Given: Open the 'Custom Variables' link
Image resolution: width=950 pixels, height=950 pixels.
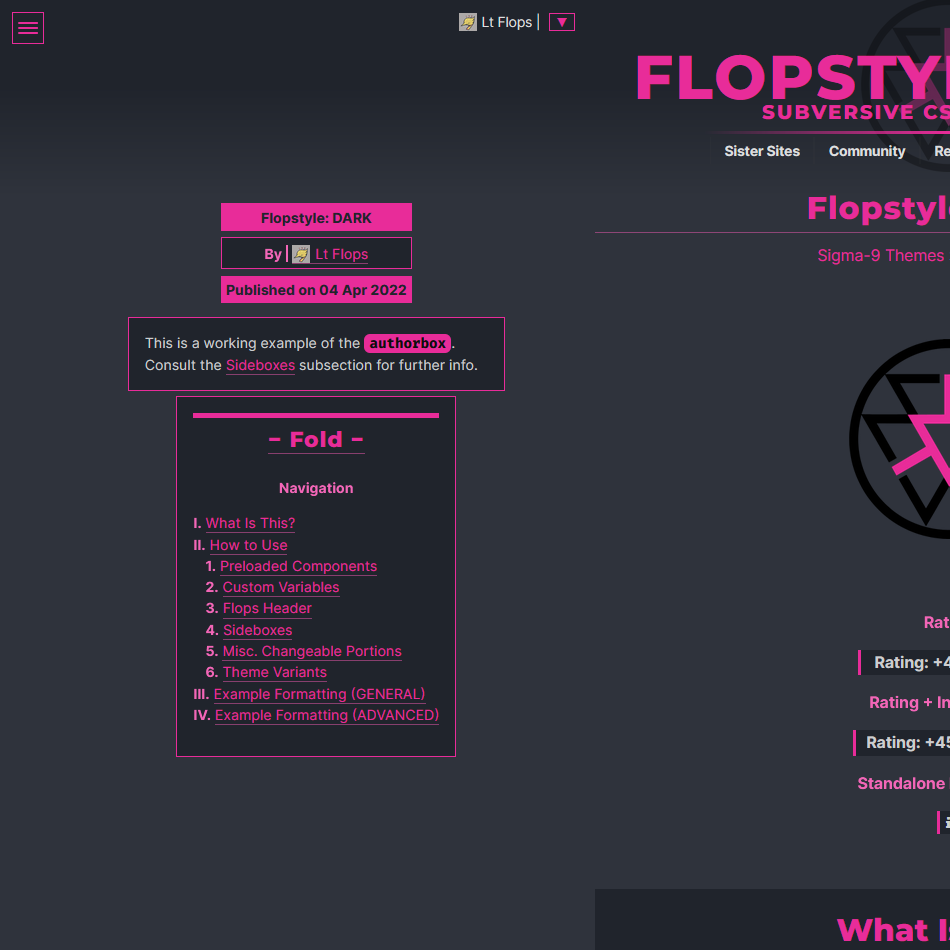Looking at the screenshot, I should point(280,587).
